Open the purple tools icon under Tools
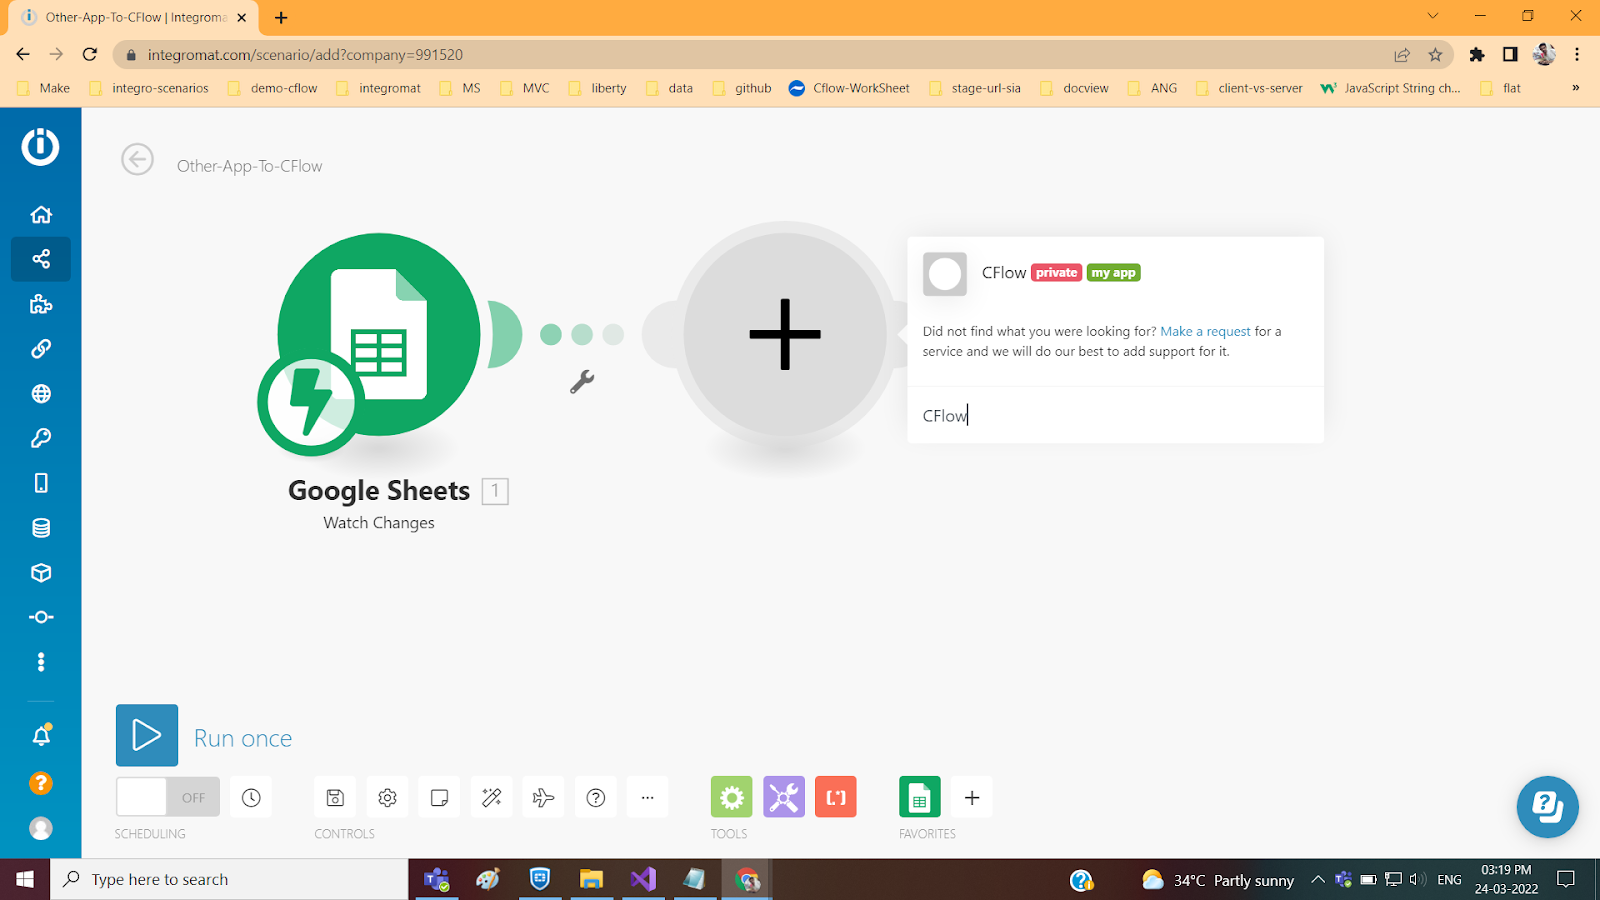Viewport: 1600px width, 900px height. (x=784, y=797)
